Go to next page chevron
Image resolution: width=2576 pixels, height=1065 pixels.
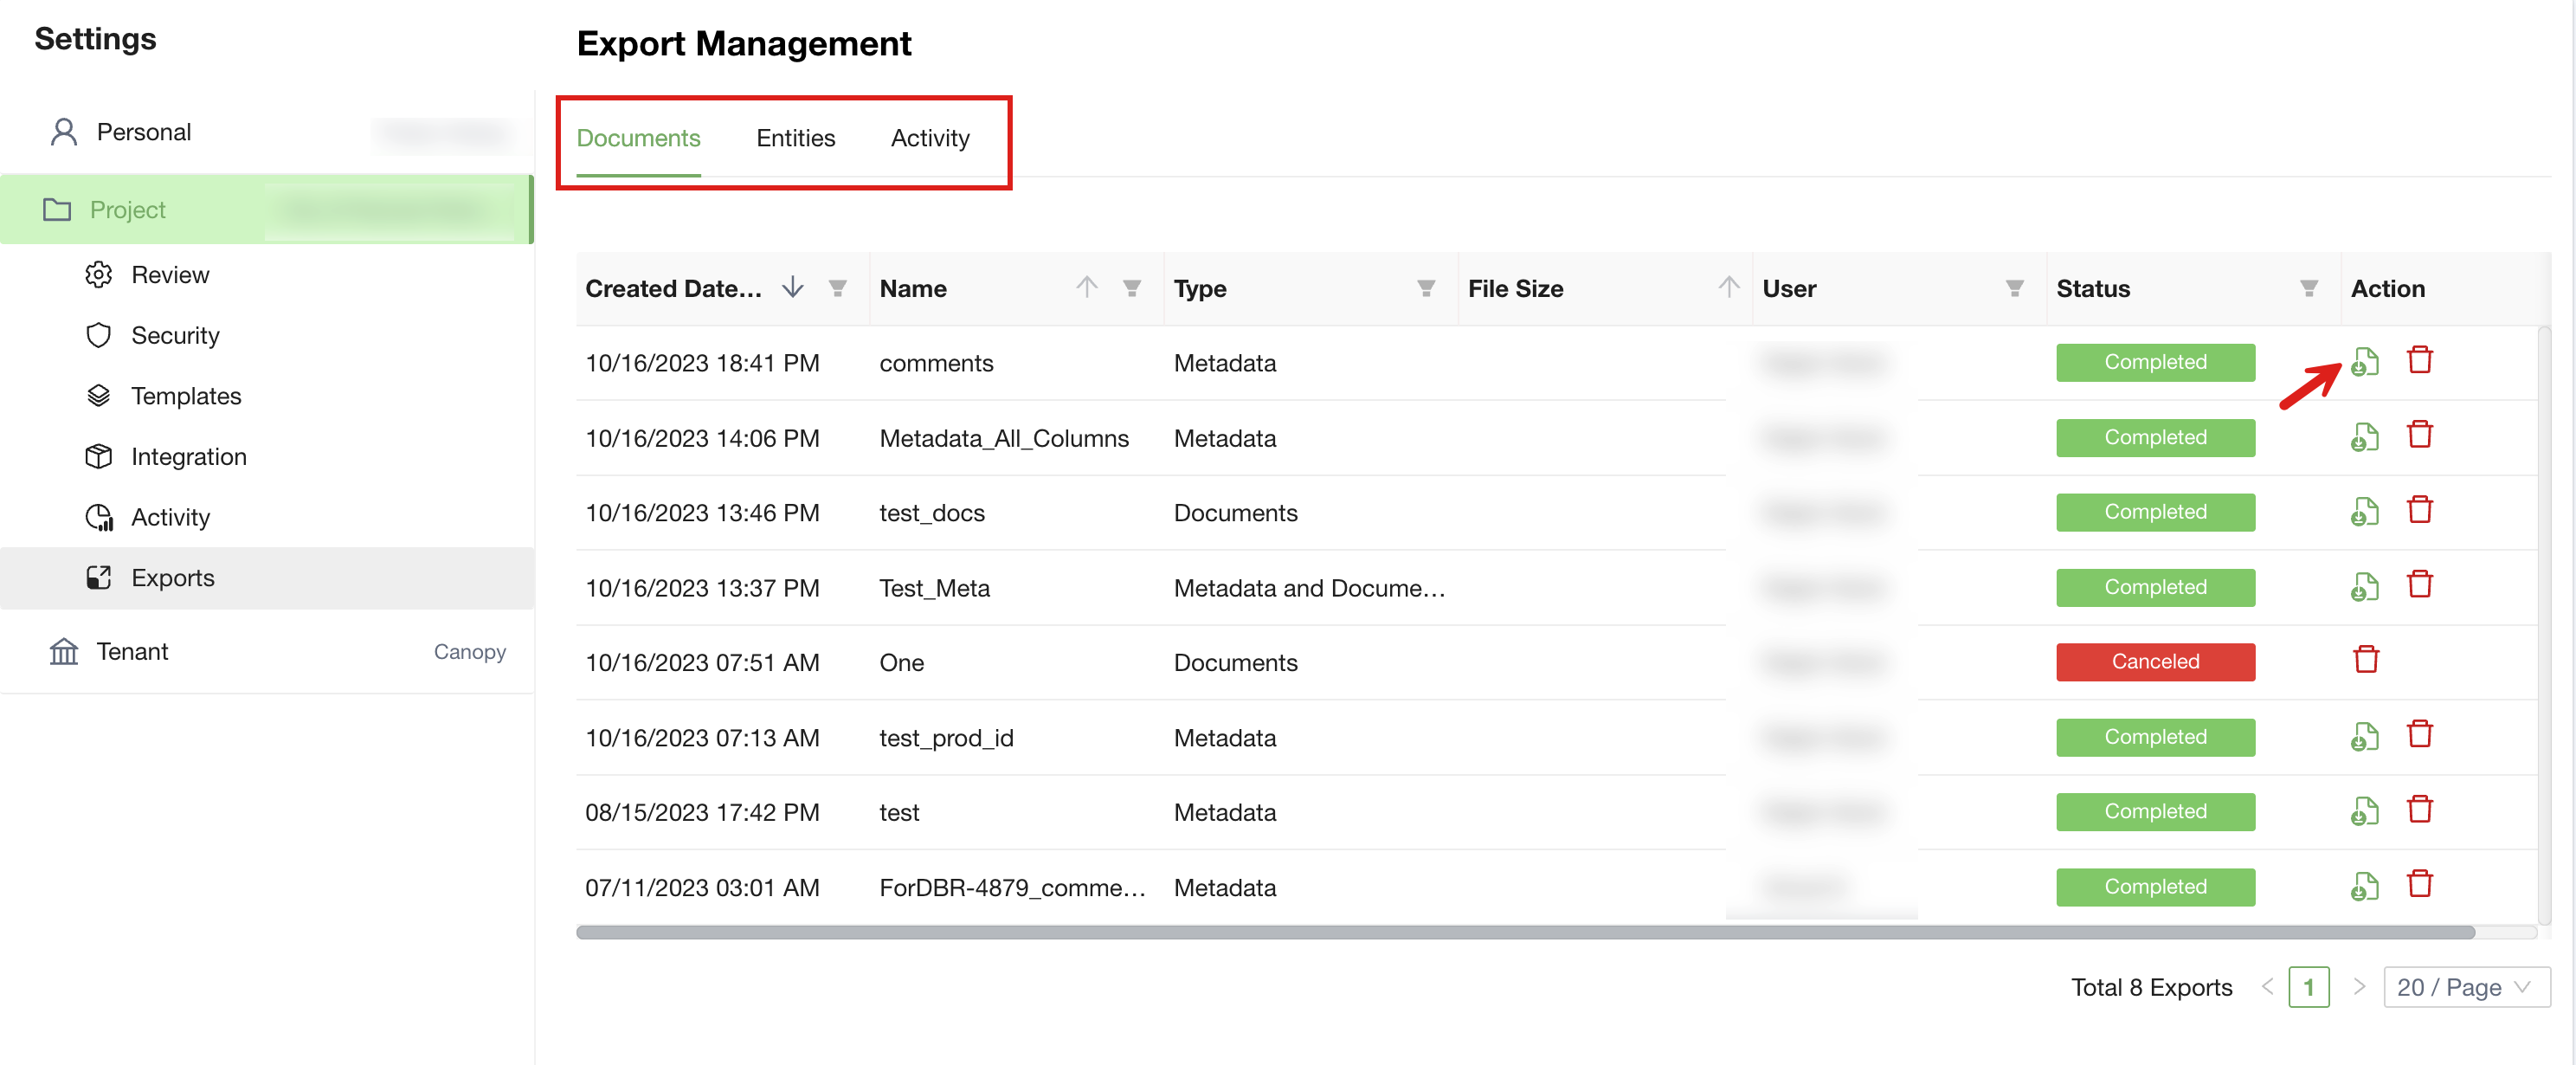(2359, 986)
